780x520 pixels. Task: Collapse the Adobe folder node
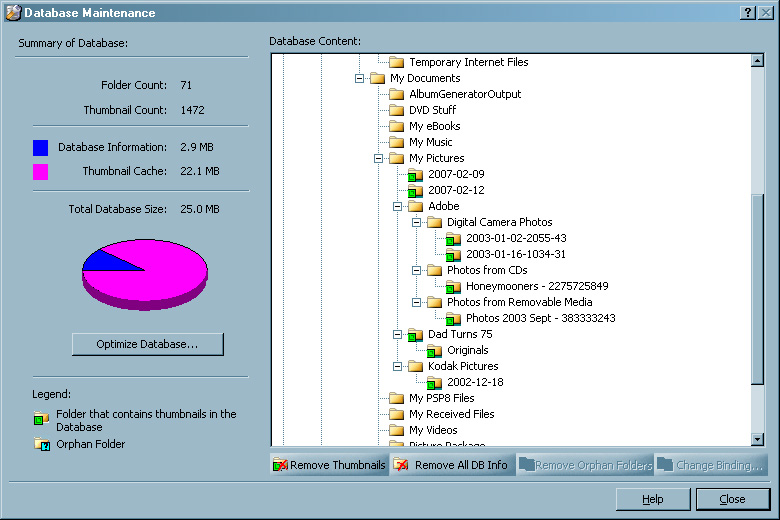pyautogui.click(x=398, y=206)
